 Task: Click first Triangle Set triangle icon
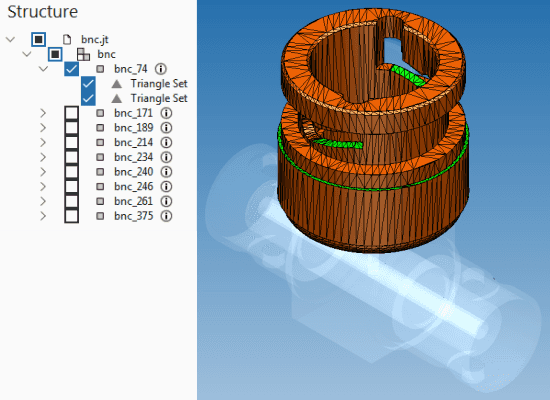[x=117, y=84]
